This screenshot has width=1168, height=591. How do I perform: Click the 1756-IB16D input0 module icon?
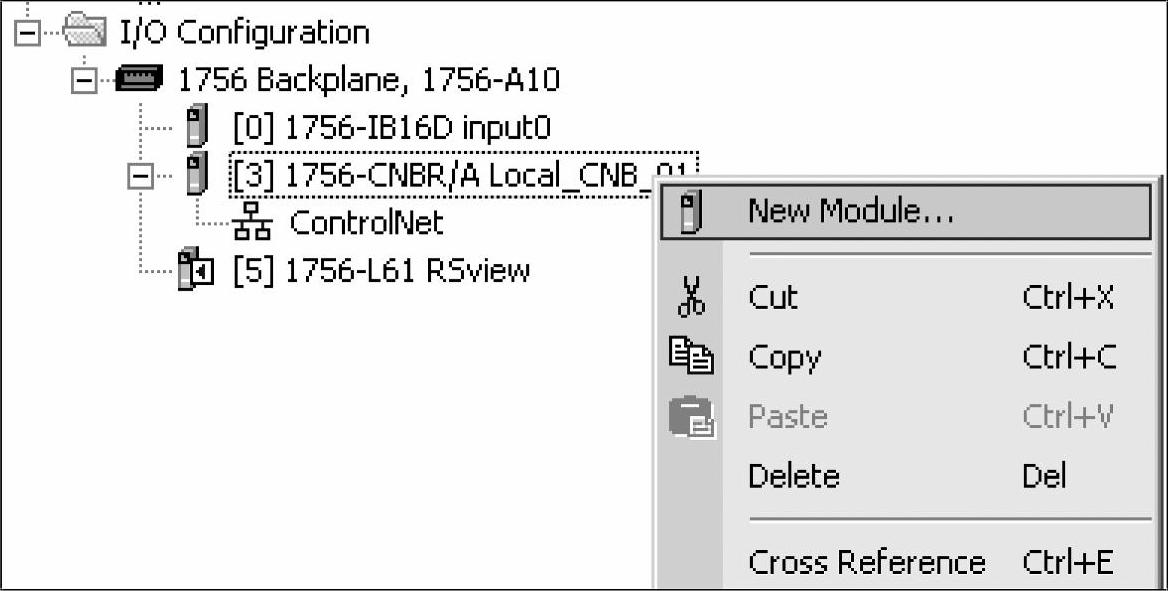(195, 127)
